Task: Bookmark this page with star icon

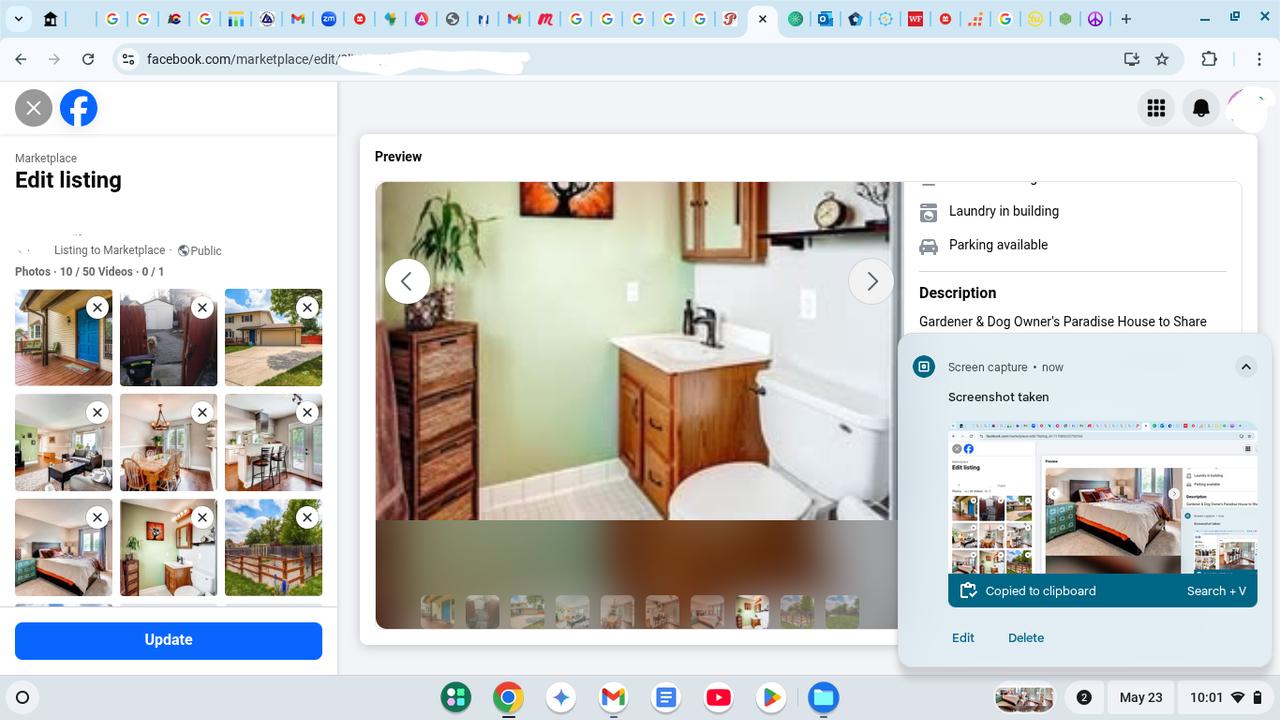Action: tap(1162, 59)
